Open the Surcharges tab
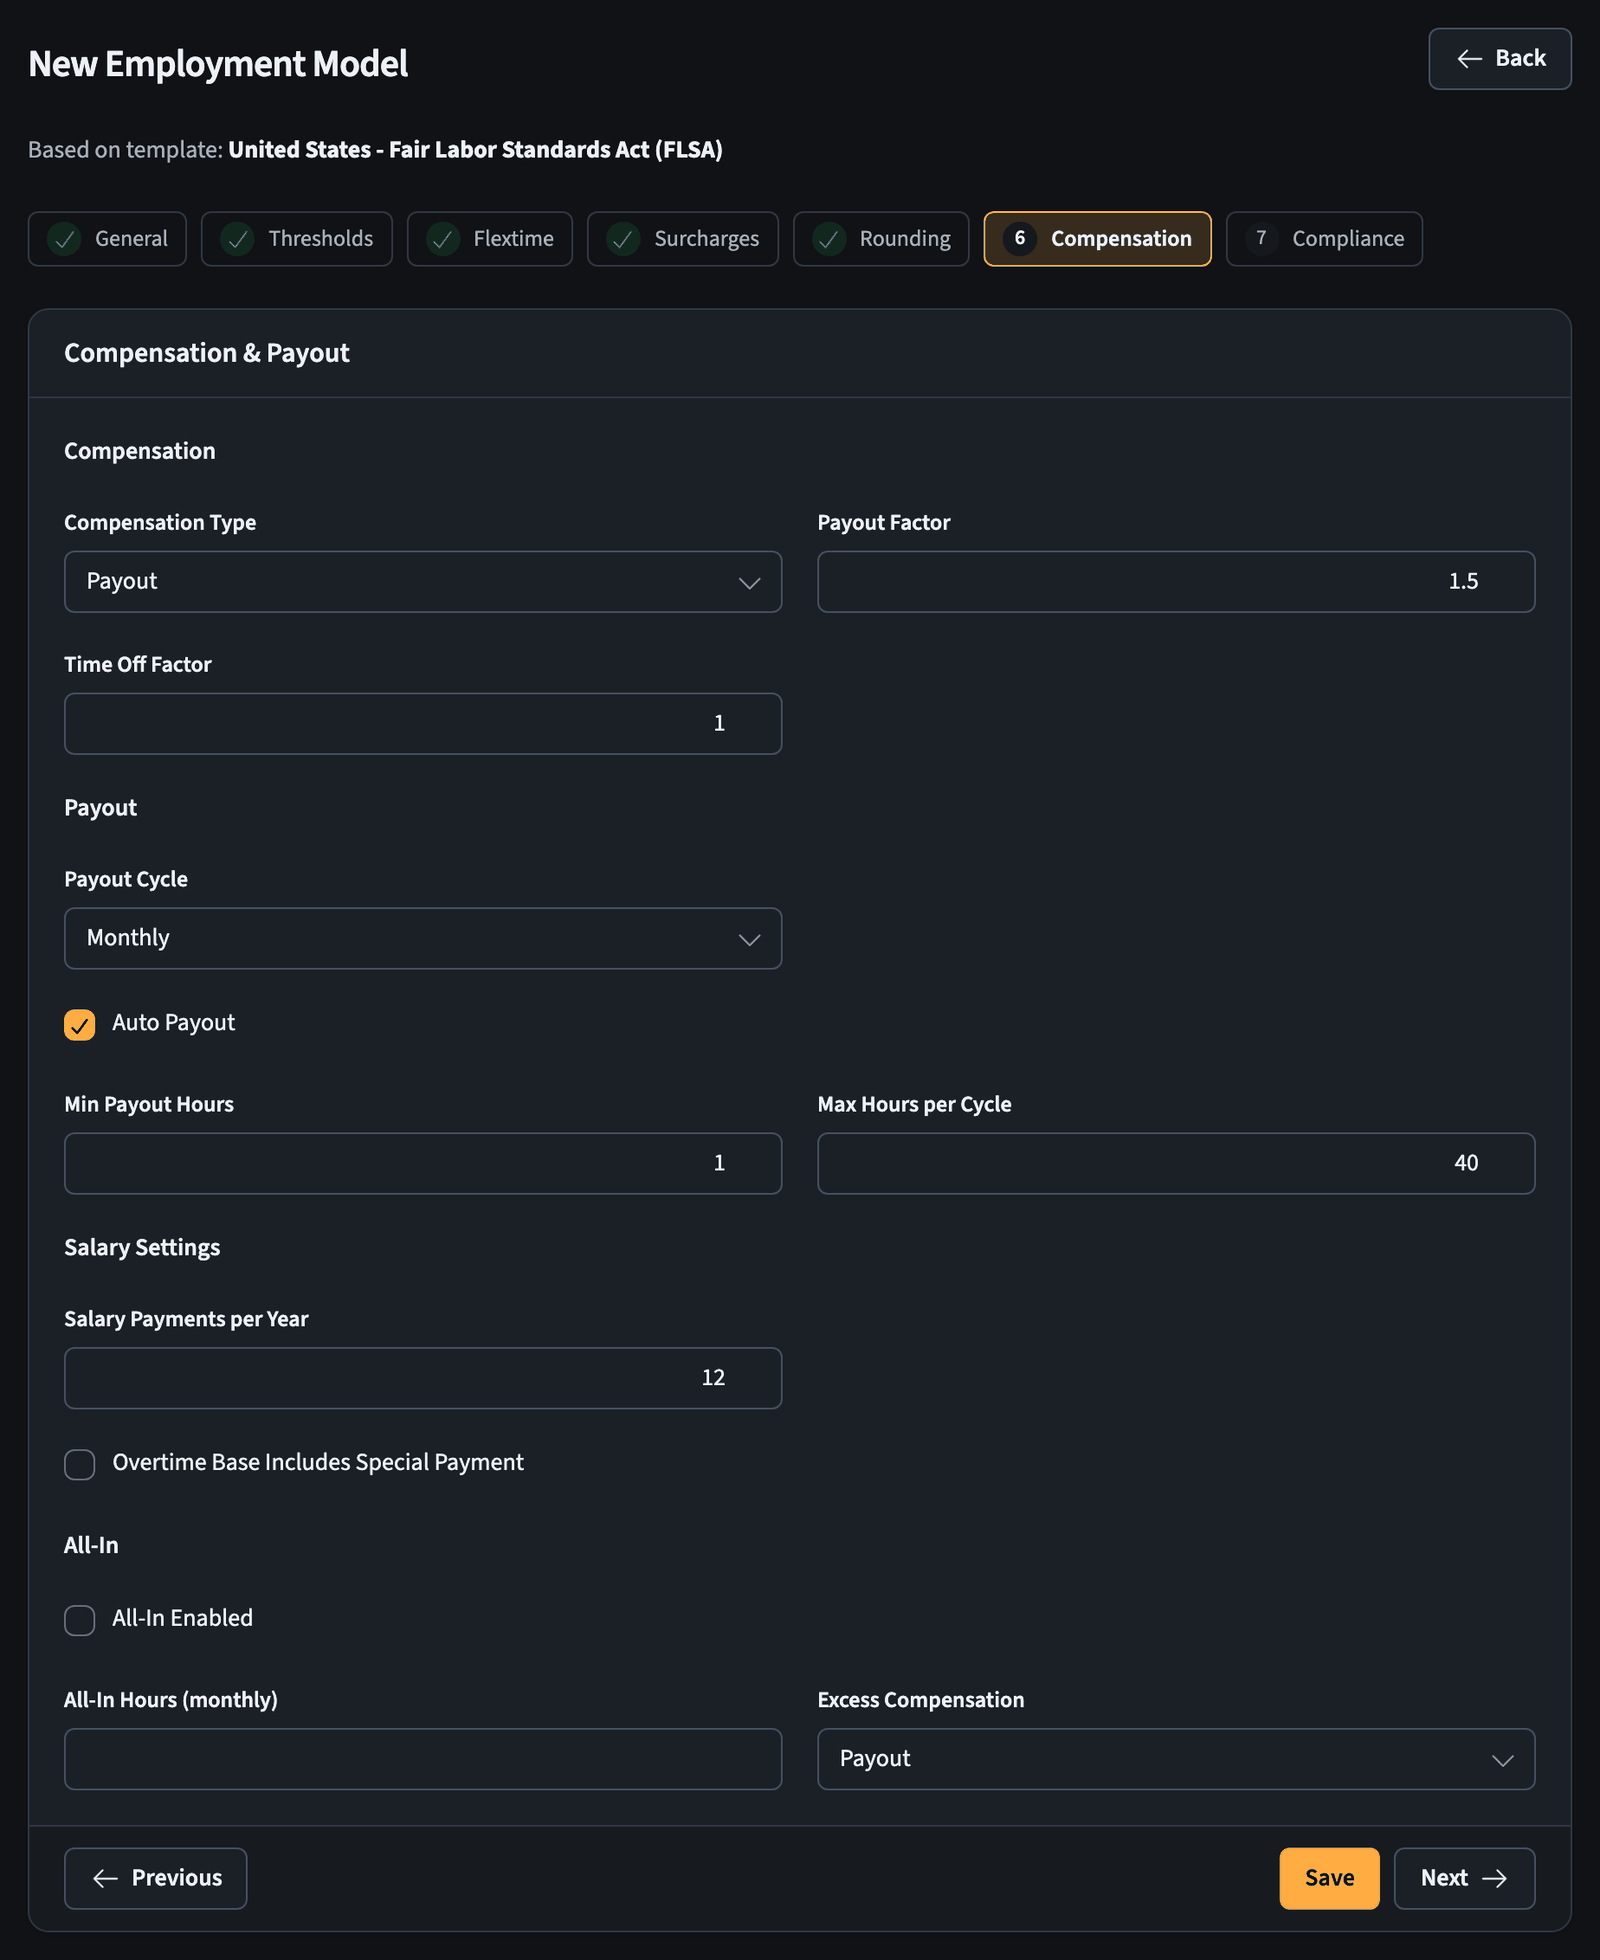 click(x=683, y=239)
